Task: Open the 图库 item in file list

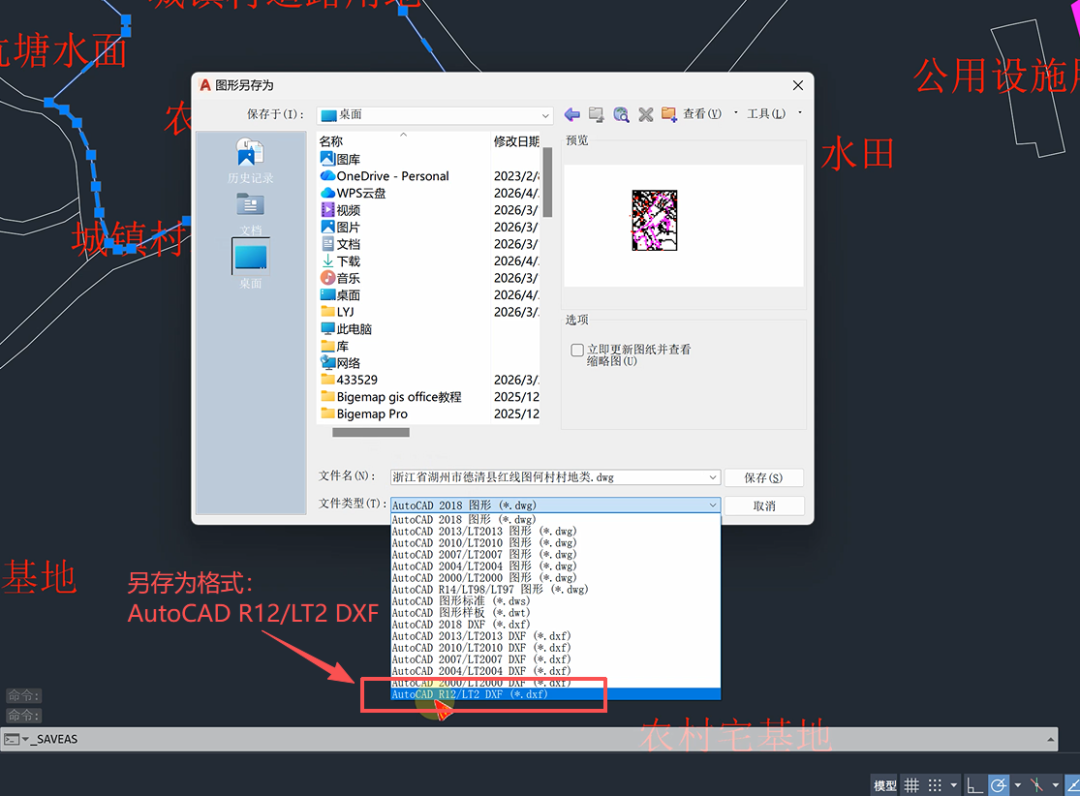Action: point(340,159)
